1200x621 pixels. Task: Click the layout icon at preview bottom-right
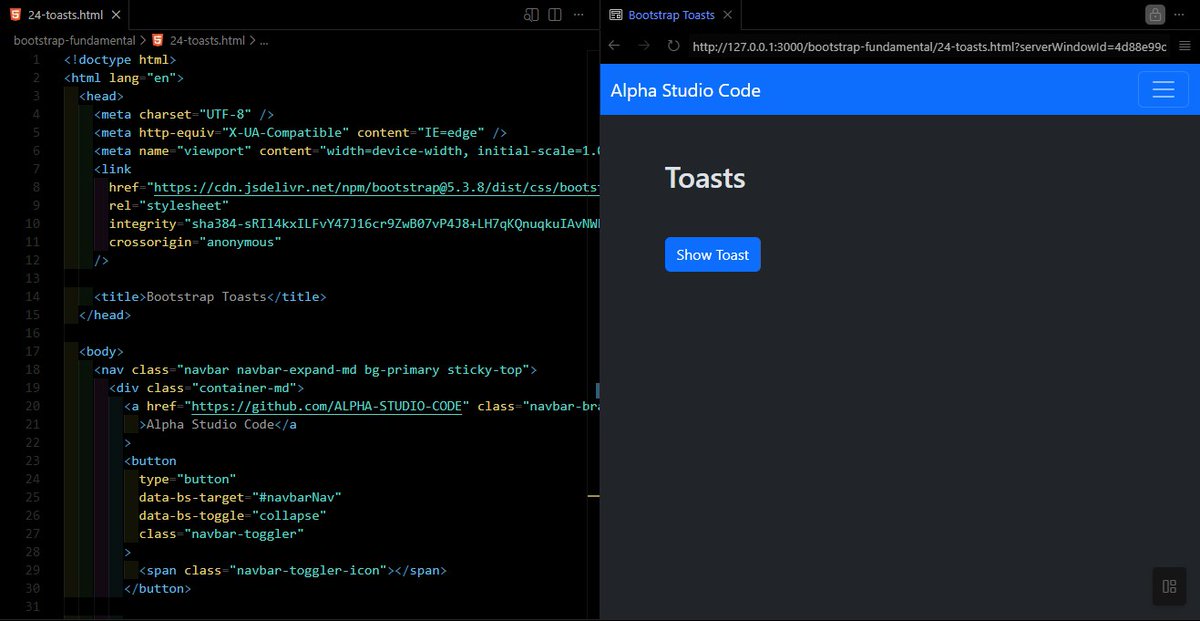click(1169, 586)
